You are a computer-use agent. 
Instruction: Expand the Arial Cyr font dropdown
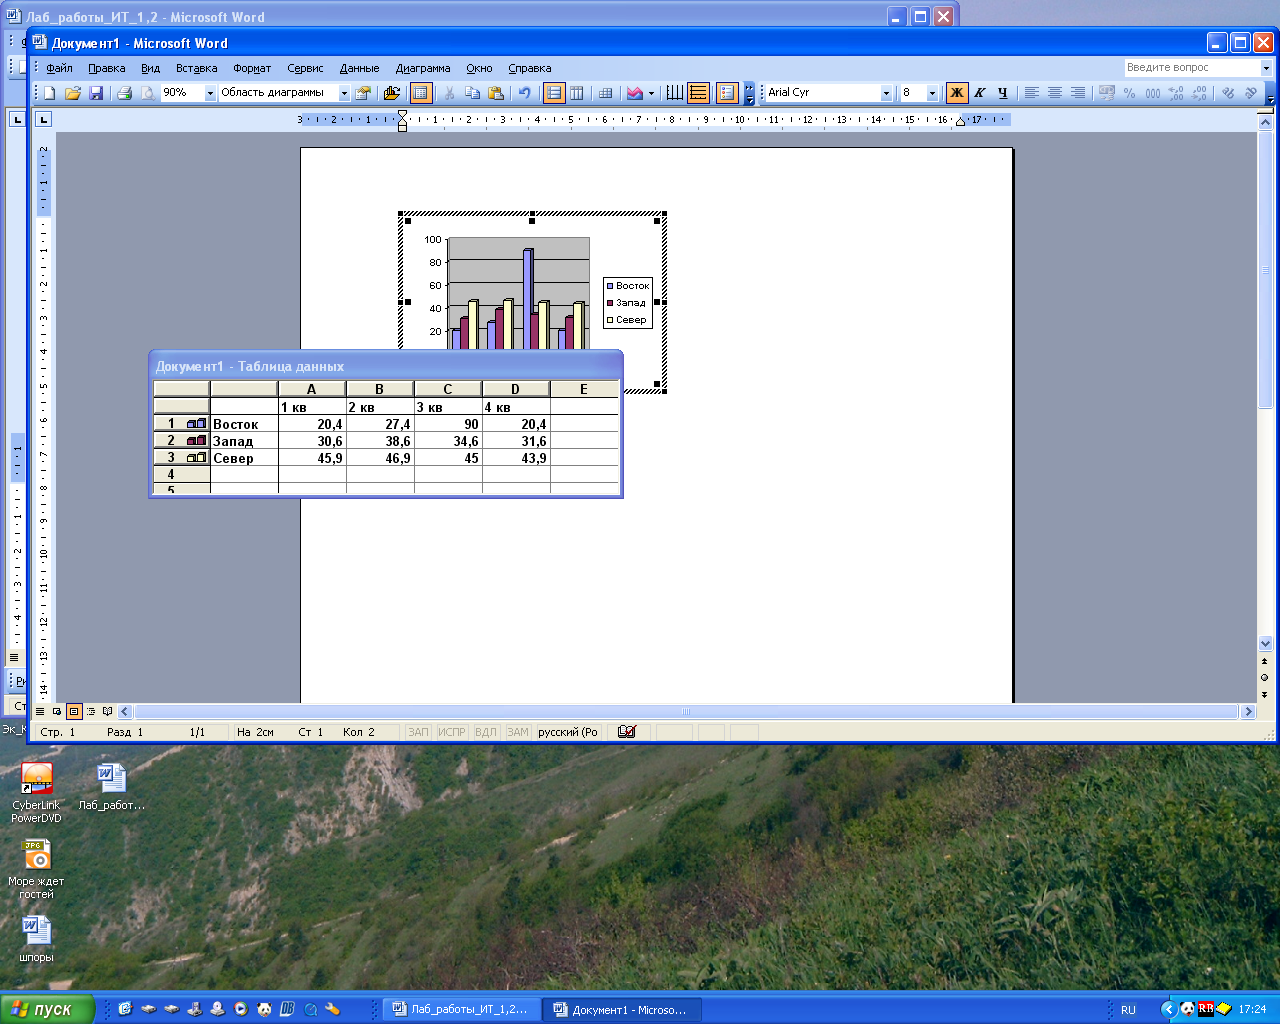pos(886,93)
